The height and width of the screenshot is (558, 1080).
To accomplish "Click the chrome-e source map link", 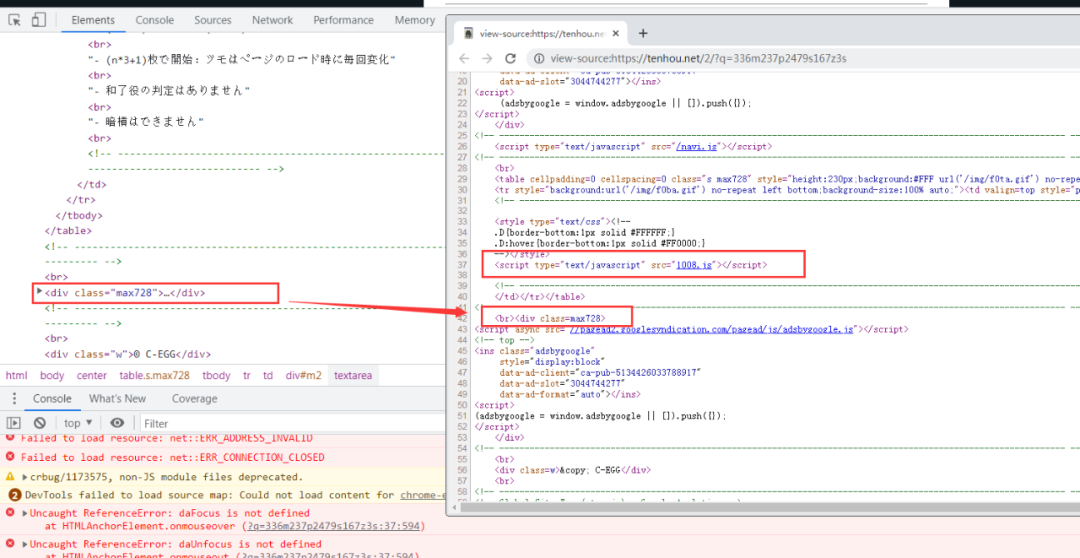I will pyautogui.click(x=422, y=495).
